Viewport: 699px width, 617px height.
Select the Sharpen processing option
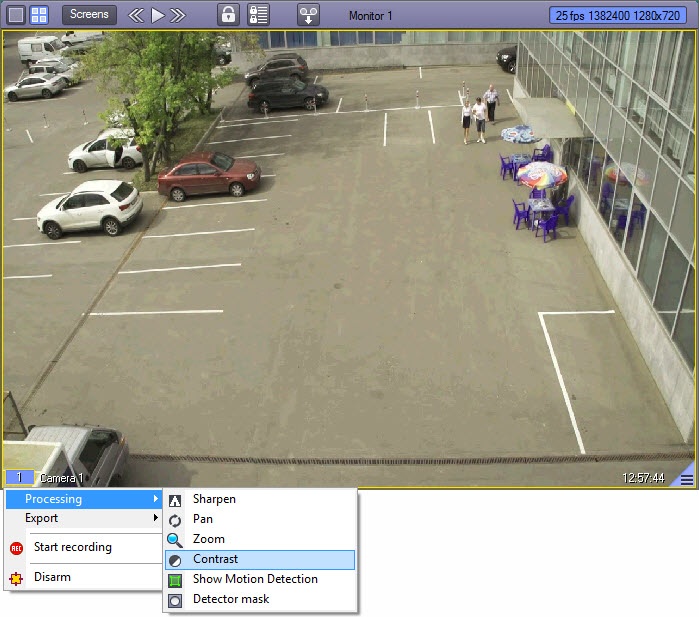point(214,499)
